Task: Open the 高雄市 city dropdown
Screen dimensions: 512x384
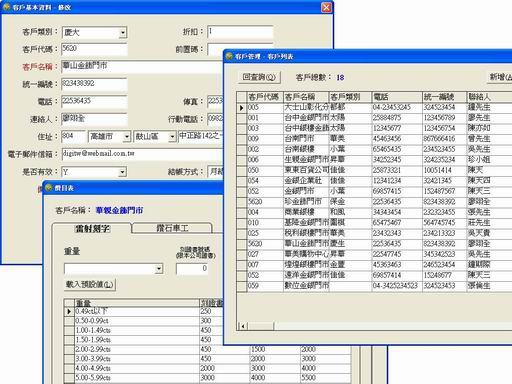Action: [127, 137]
